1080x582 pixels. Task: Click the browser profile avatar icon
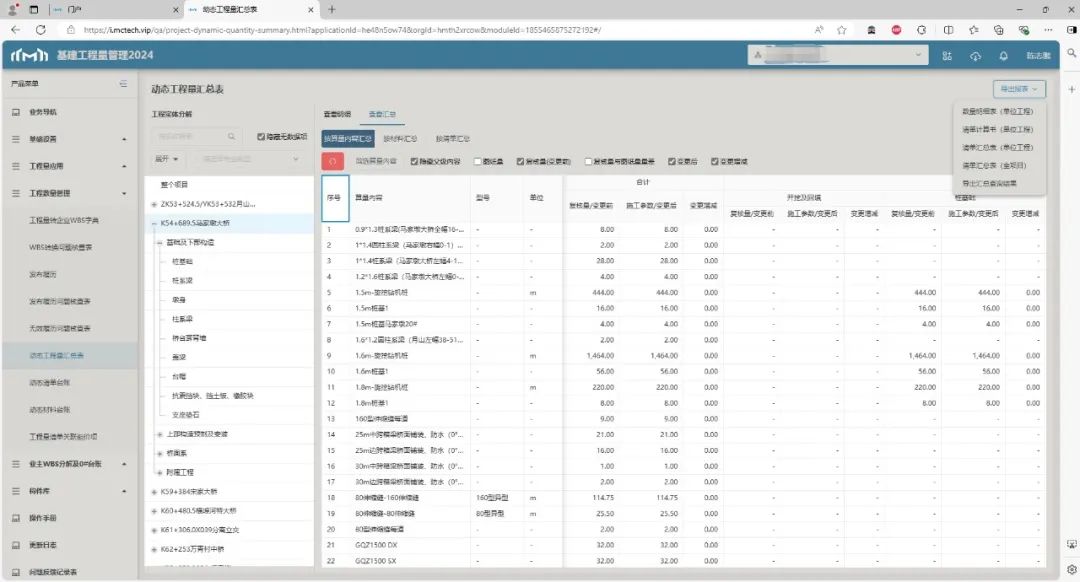click(12, 10)
